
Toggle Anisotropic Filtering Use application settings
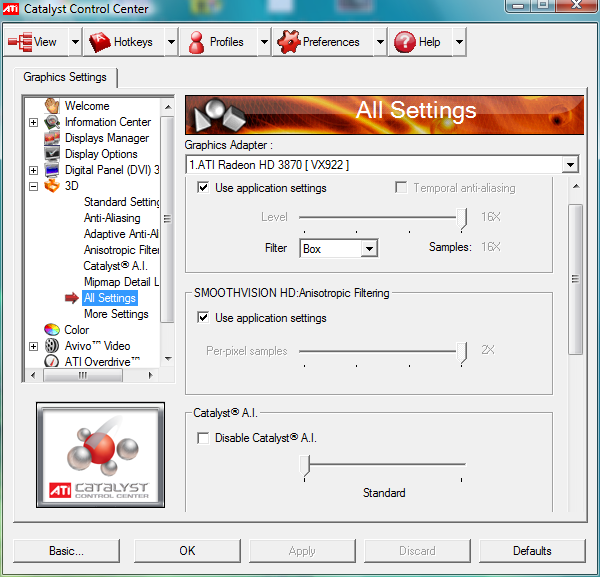203,318
